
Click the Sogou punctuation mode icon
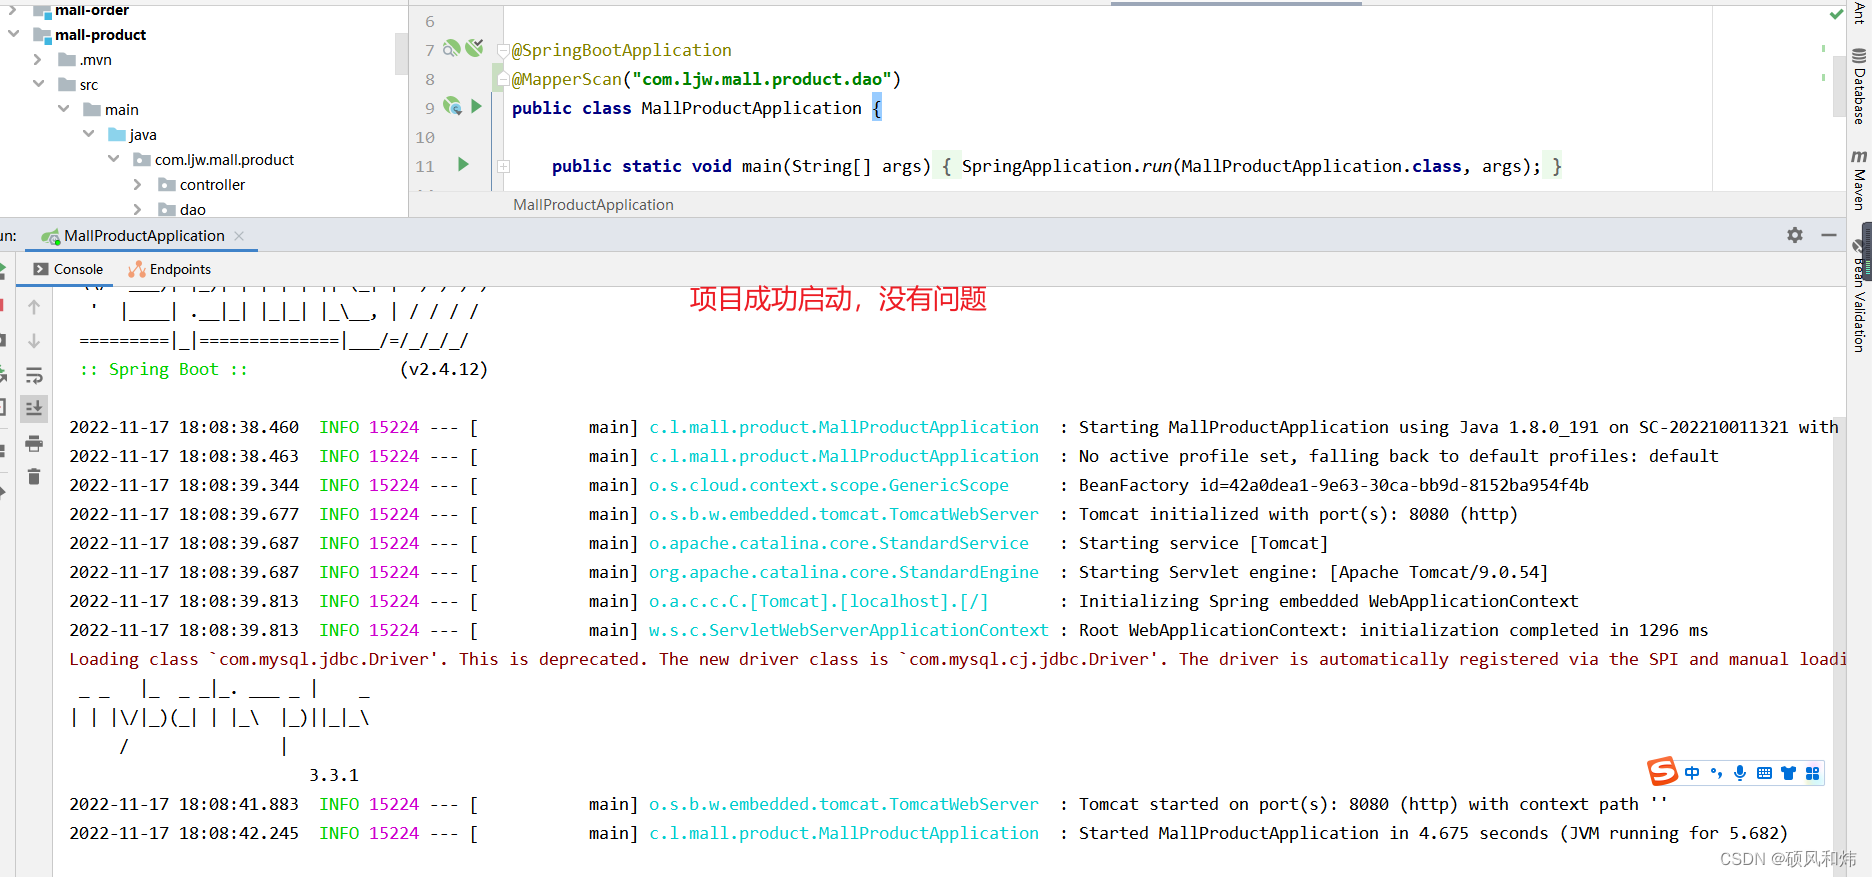point(1717,773)
